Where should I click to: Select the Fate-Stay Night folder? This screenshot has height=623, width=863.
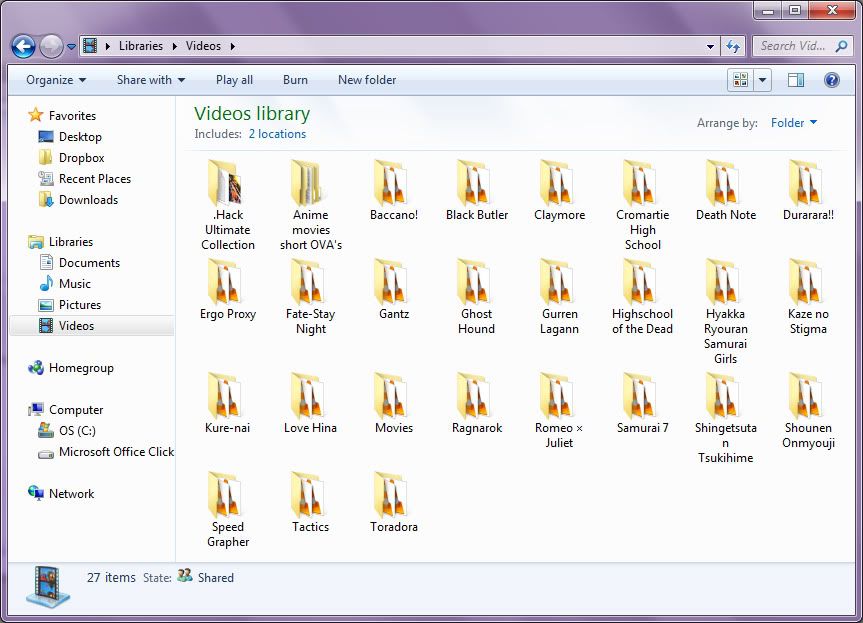(311, 297)
